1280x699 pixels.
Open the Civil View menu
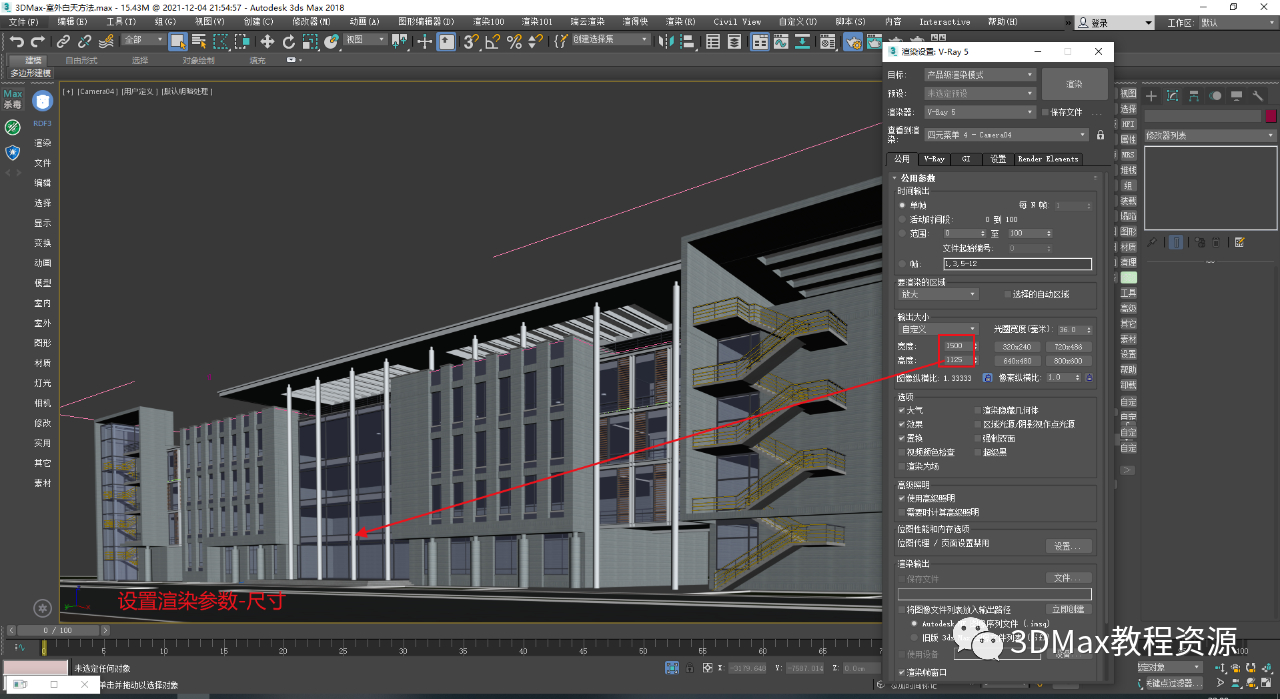click(737, 21)
